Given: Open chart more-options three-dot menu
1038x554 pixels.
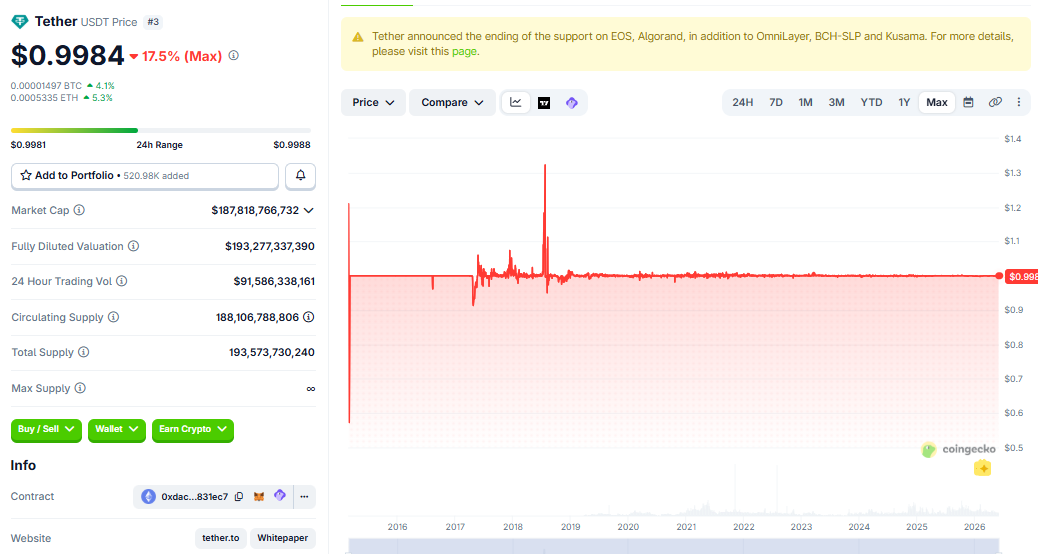Looking at the screenshot, I should (1019, 102).
